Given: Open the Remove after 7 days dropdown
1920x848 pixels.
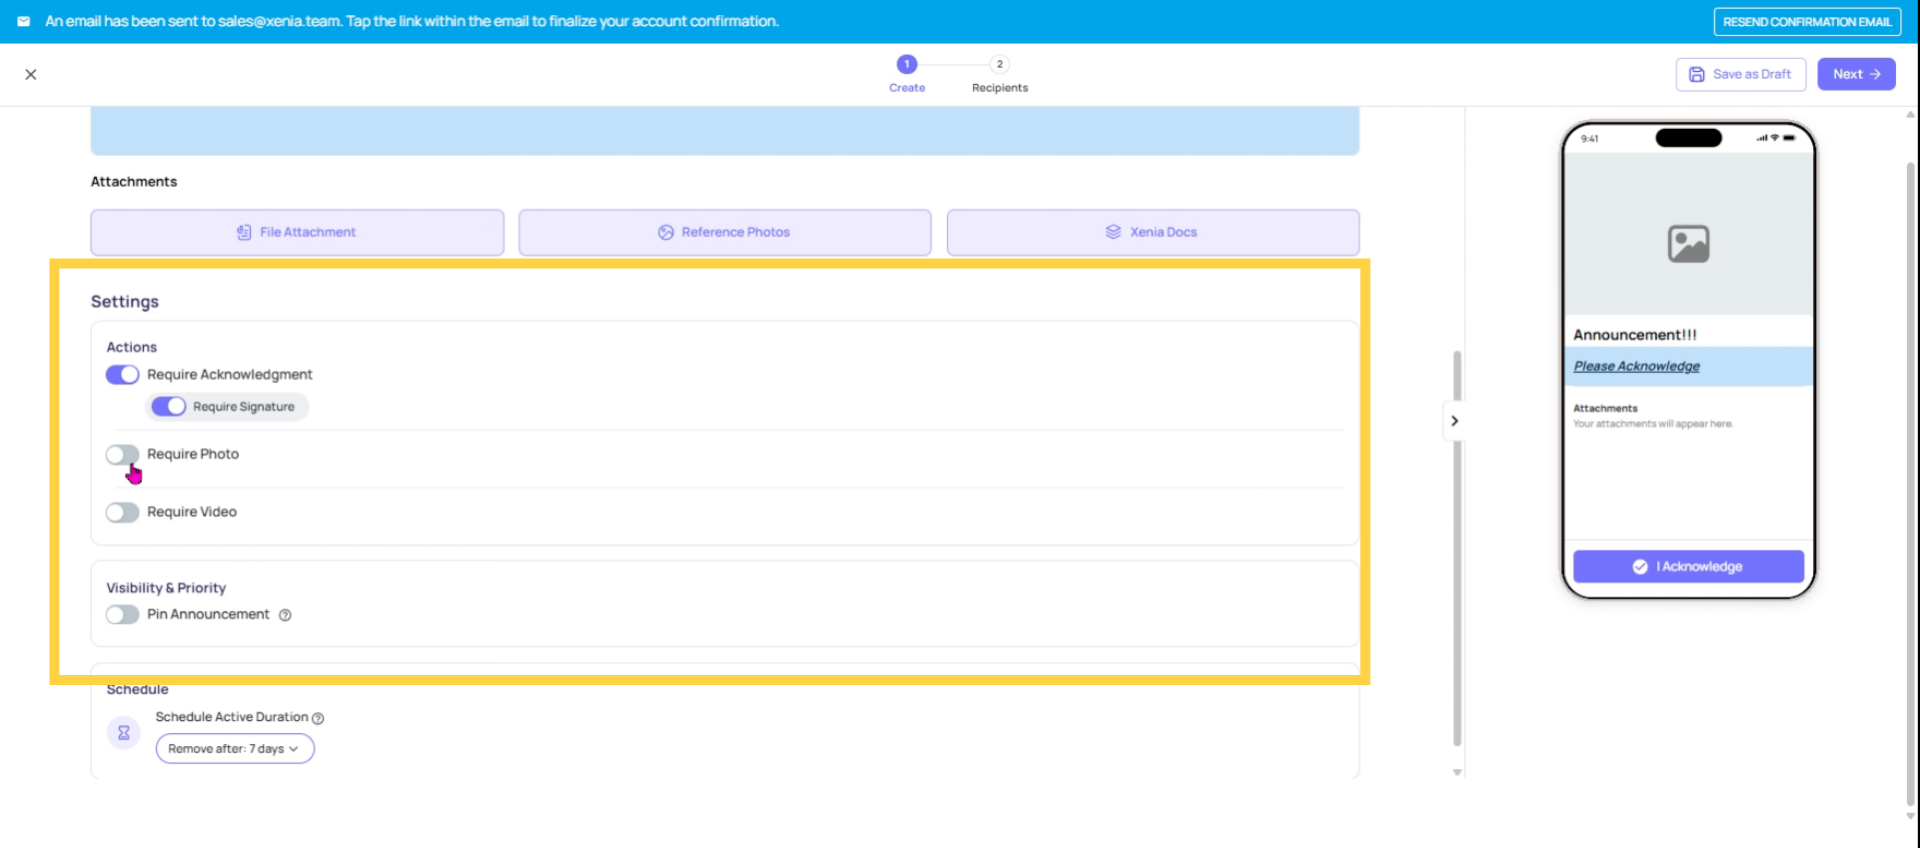Looking at the screenshot, I should (x=235, y=749).
